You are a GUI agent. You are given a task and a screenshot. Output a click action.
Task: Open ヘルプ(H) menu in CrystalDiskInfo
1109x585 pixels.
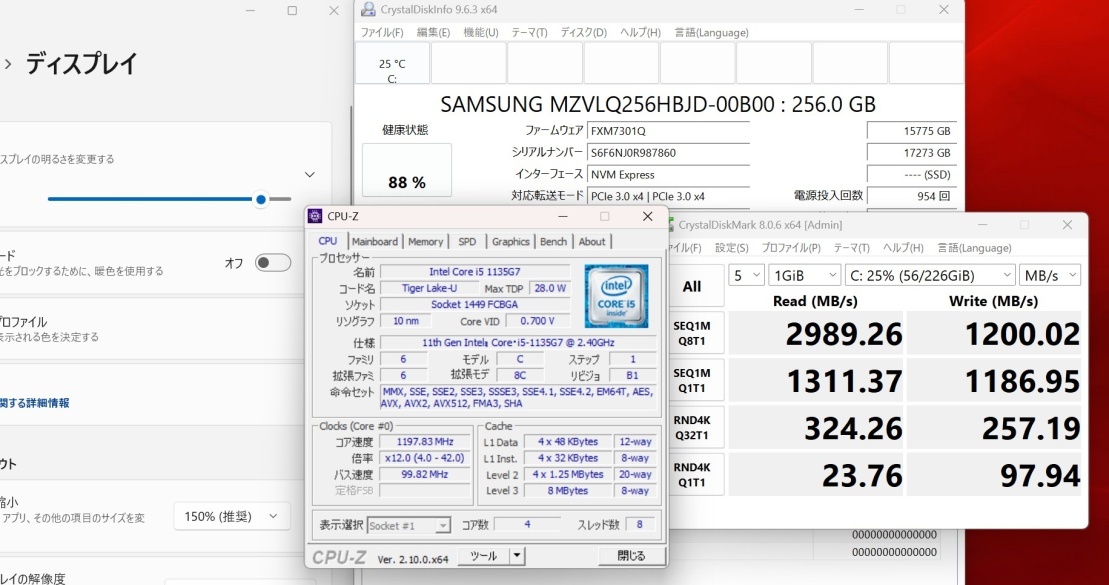click(640, 33)
